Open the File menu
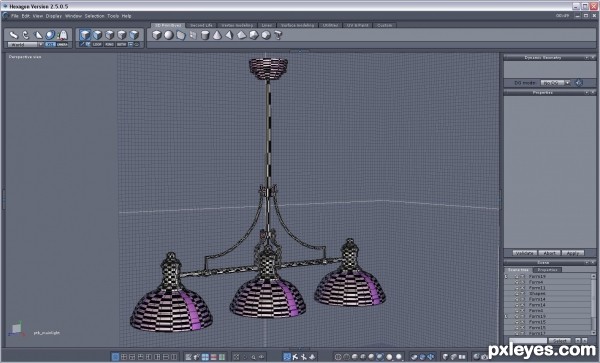This screenshot has width=600, height=363. pos(15,16)
